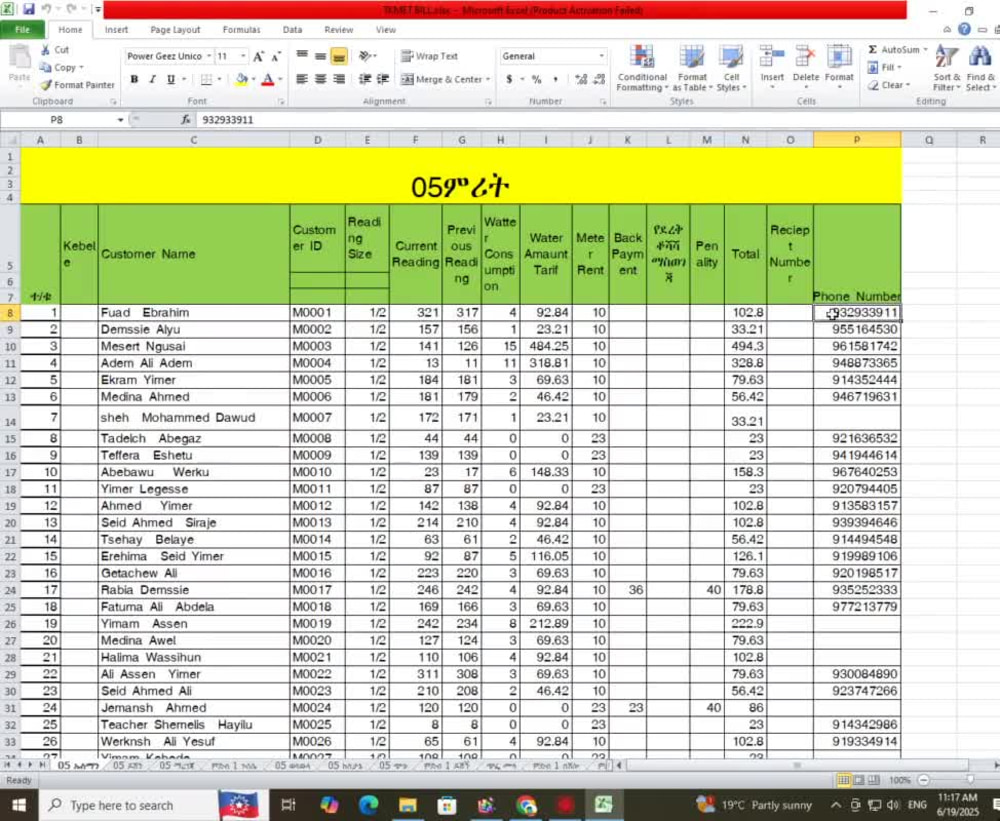Switch to the Insert tab
The width and height of the screenshot is (1000, 821).
tap(116, 29)
